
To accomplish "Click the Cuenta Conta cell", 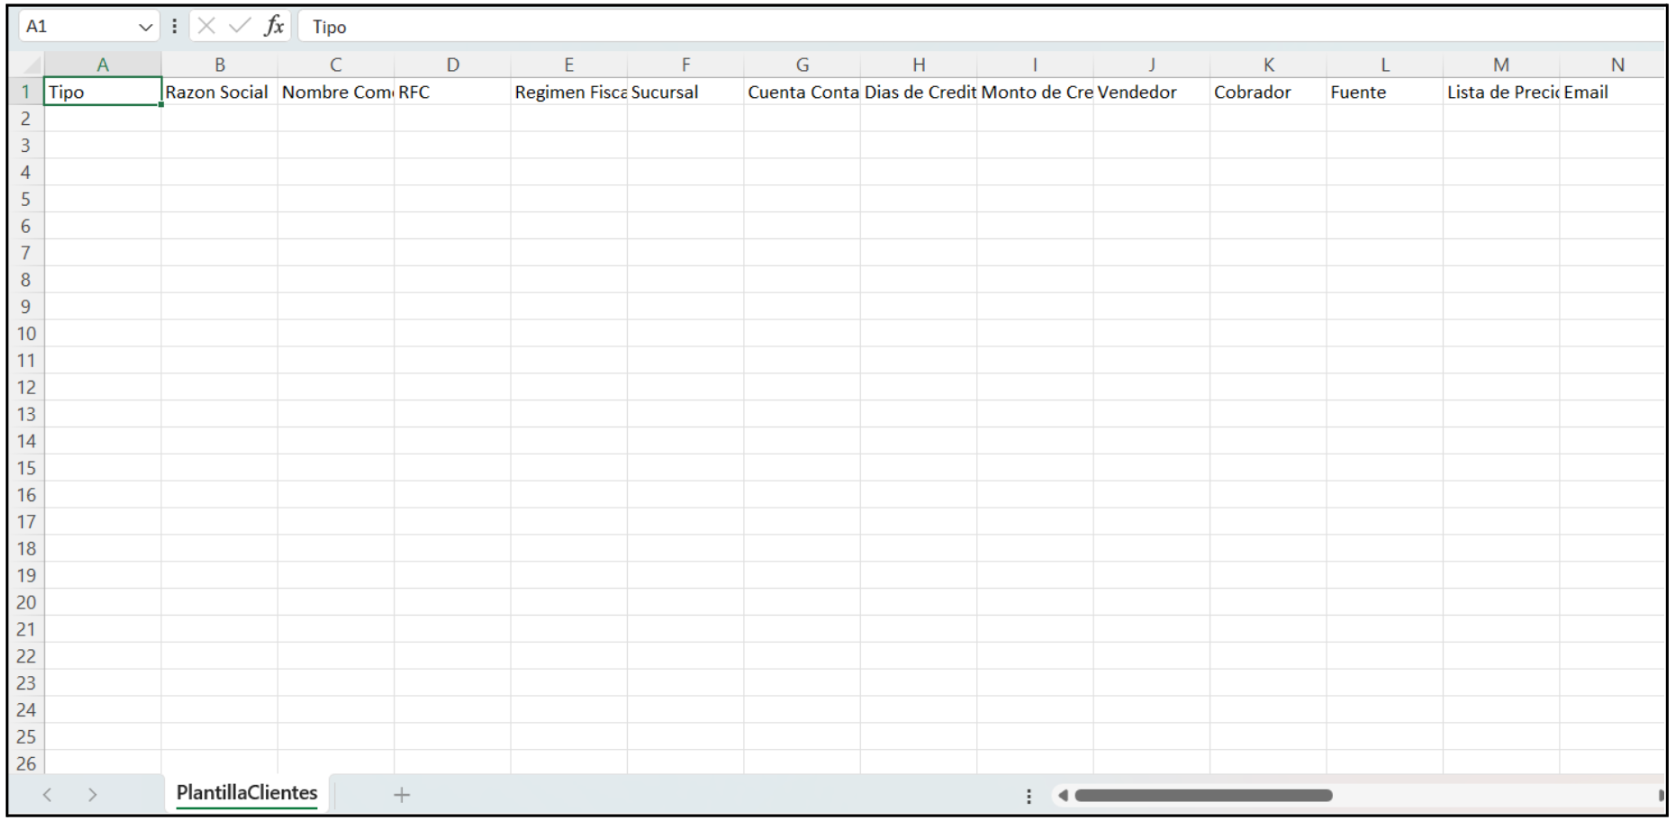I will point(802,92).
